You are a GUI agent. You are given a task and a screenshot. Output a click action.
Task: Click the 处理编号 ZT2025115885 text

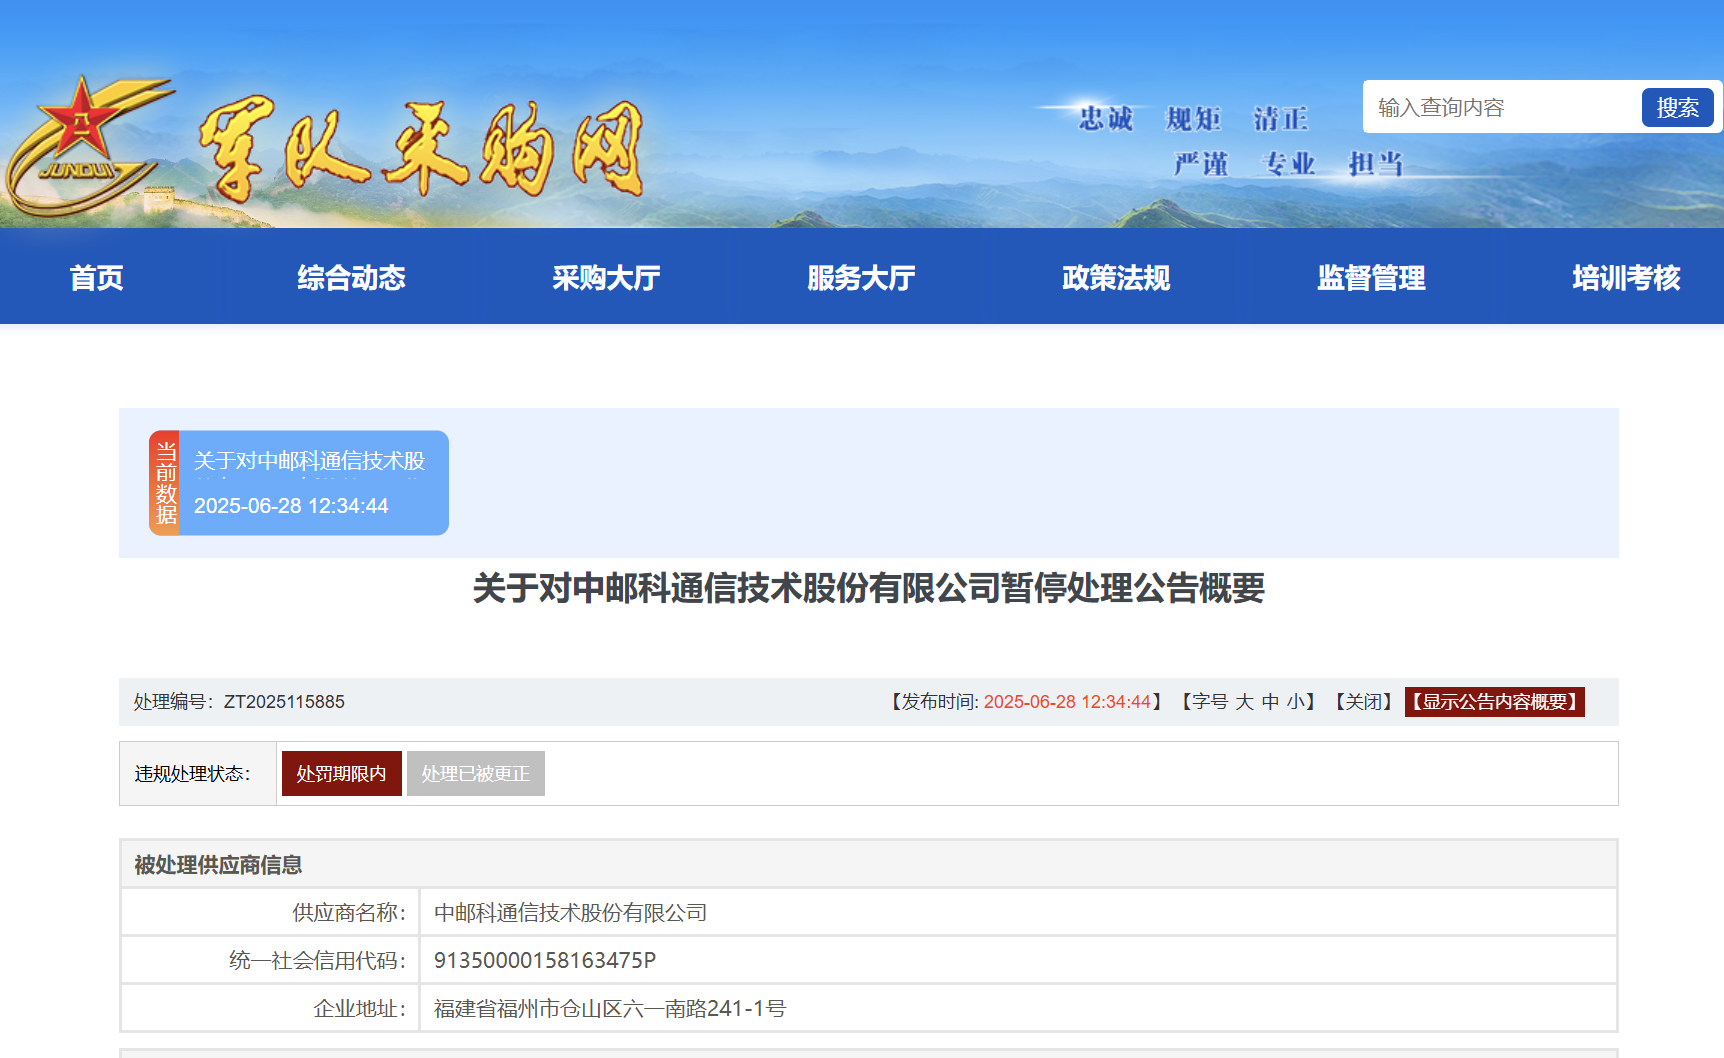239,702
